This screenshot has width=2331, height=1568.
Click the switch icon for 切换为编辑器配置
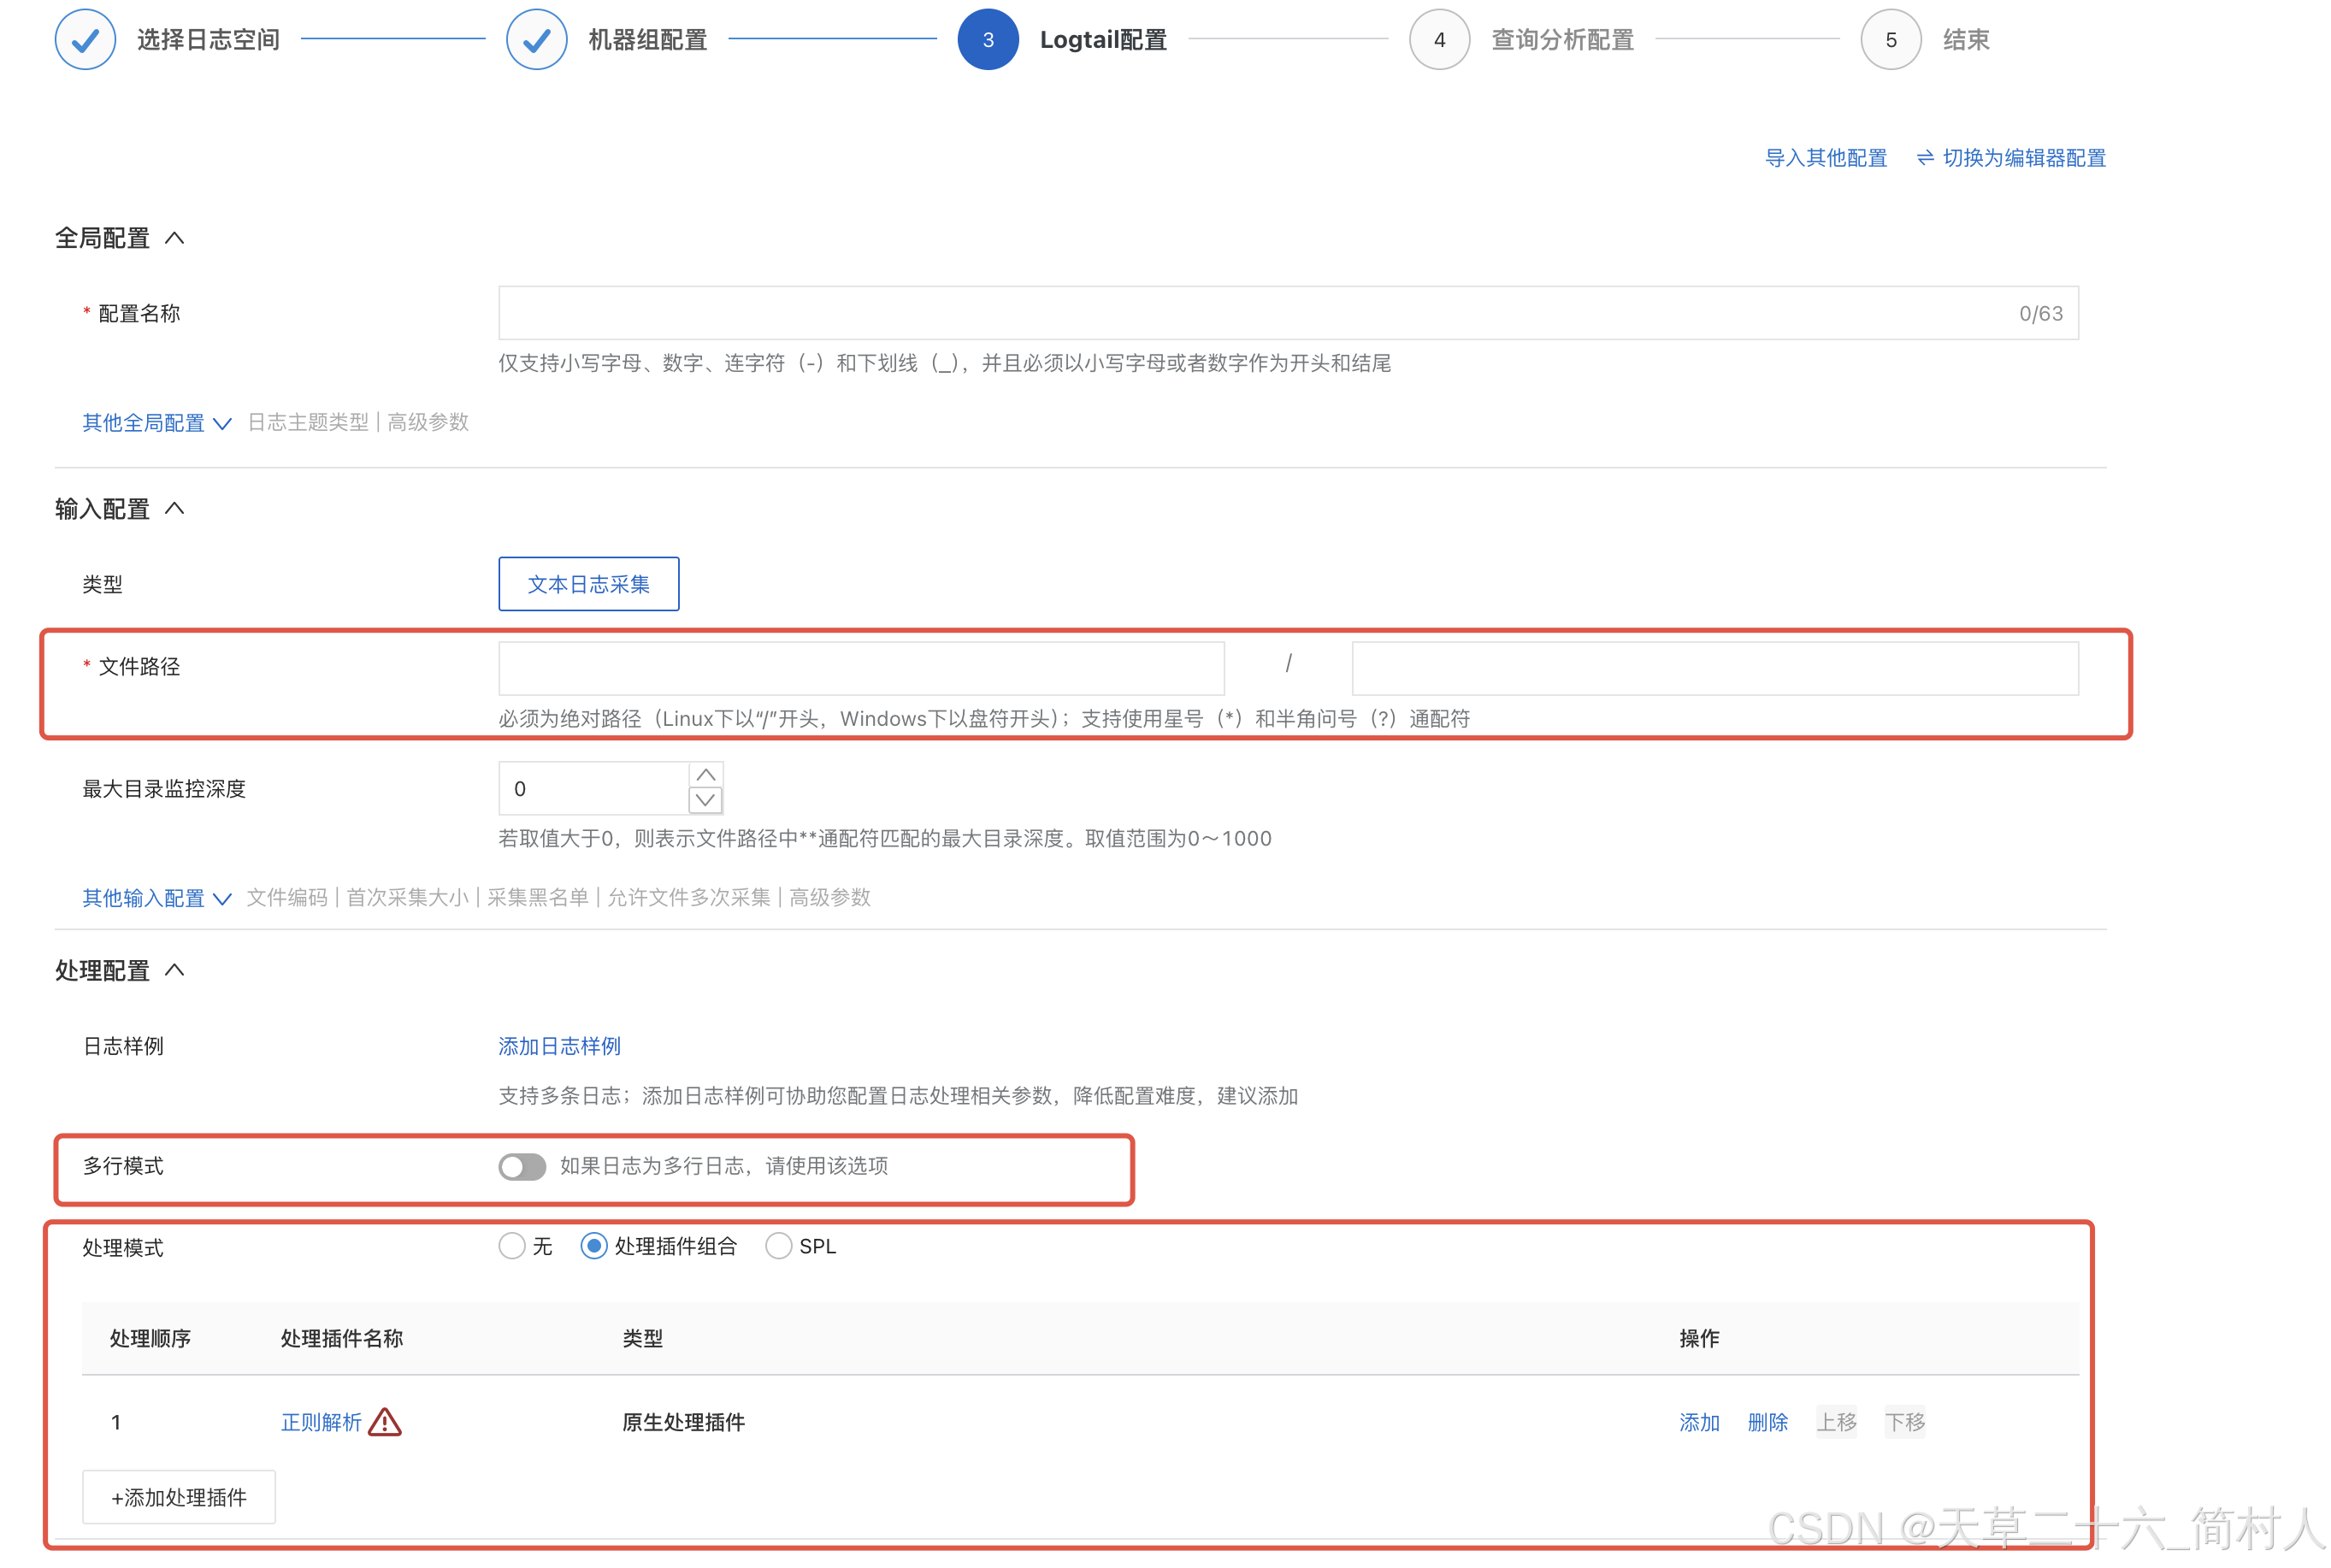pos(1924,158)
